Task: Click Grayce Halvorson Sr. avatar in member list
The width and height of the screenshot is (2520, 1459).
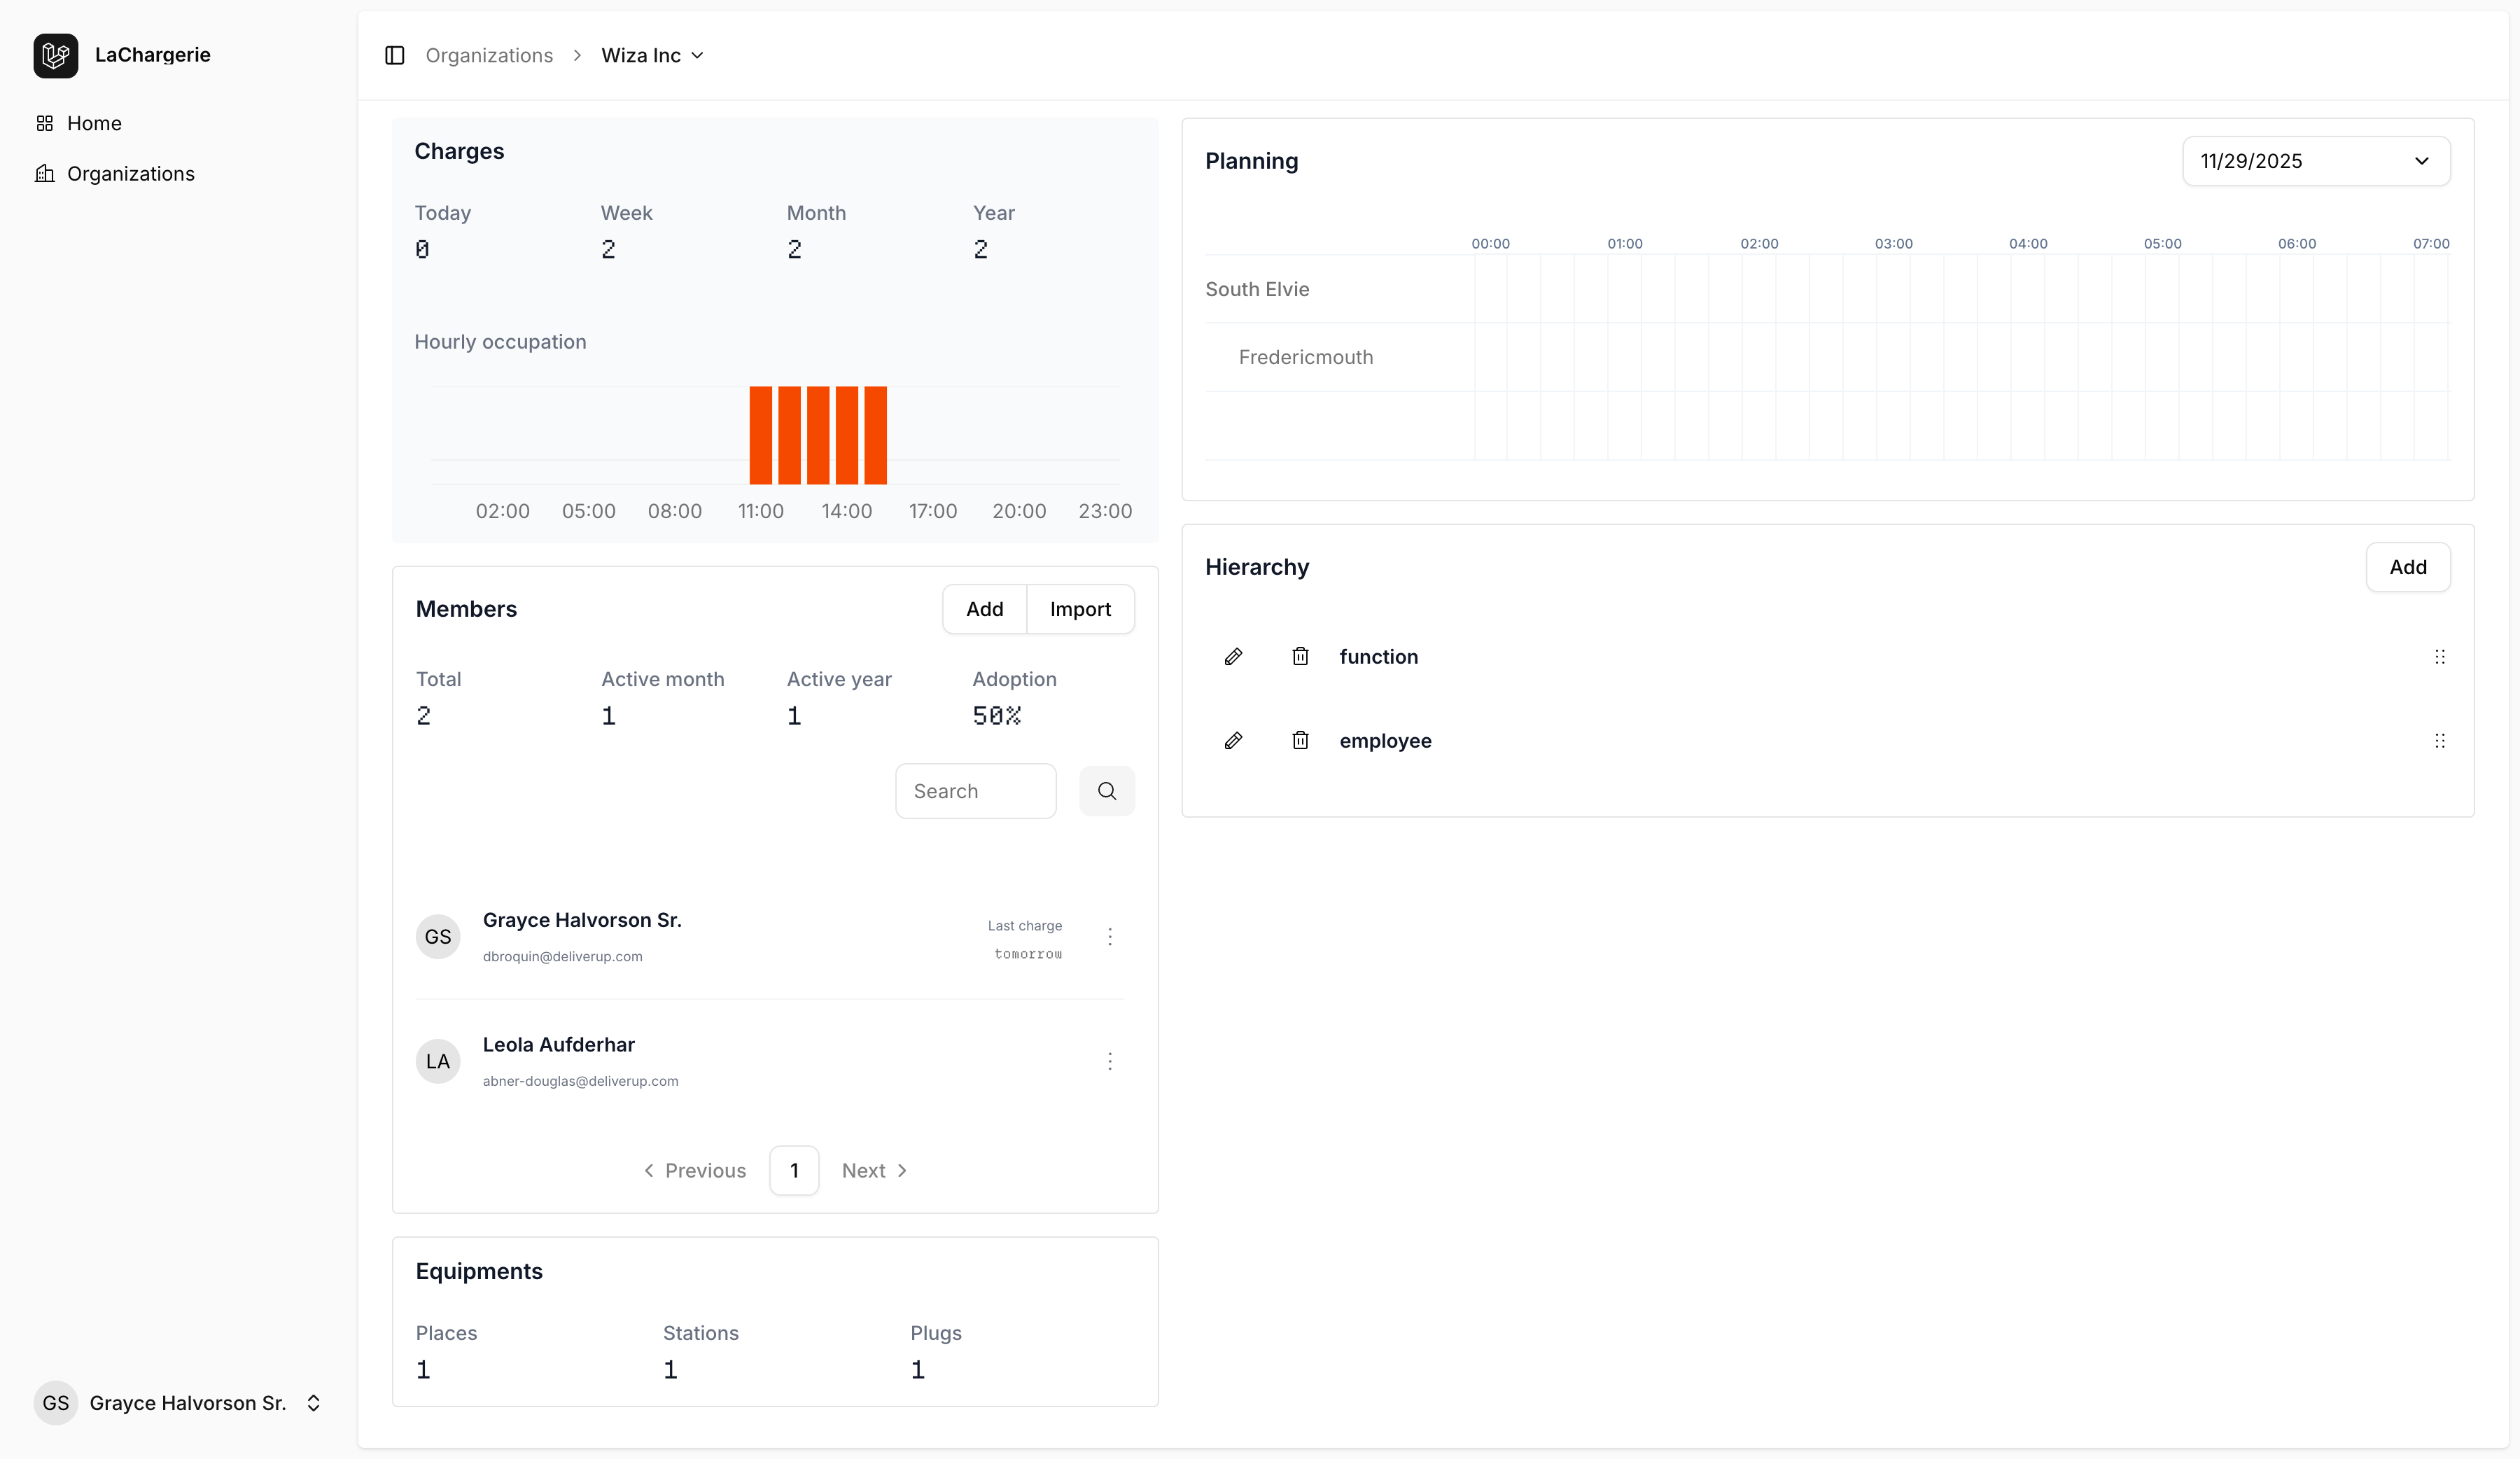Action: 438,936
